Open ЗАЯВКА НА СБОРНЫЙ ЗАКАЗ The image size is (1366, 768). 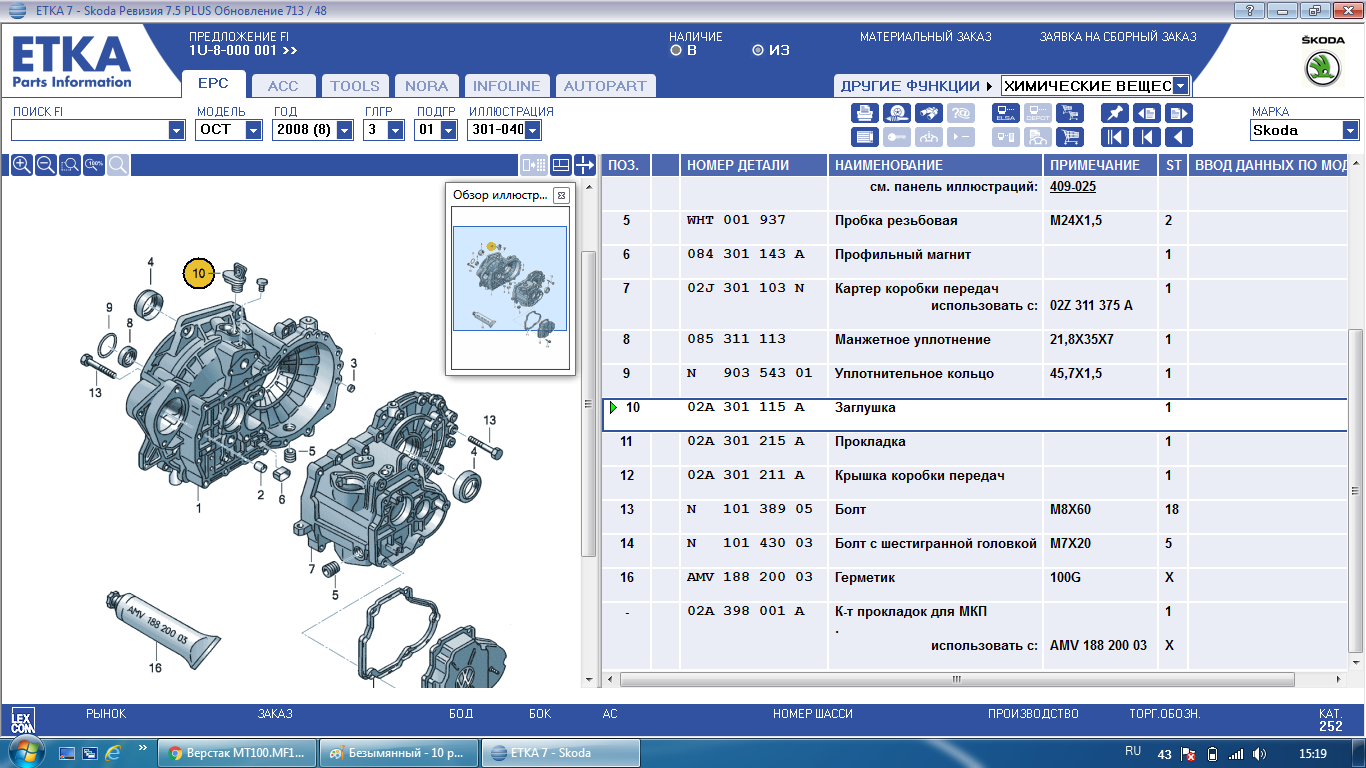[1118, 37]
